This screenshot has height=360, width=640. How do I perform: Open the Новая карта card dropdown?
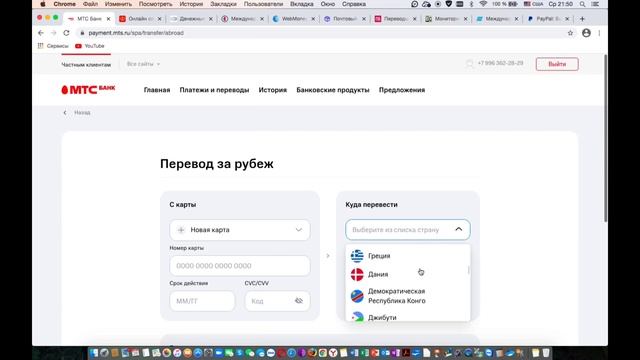pyautogui.click(x=240, y=230)
